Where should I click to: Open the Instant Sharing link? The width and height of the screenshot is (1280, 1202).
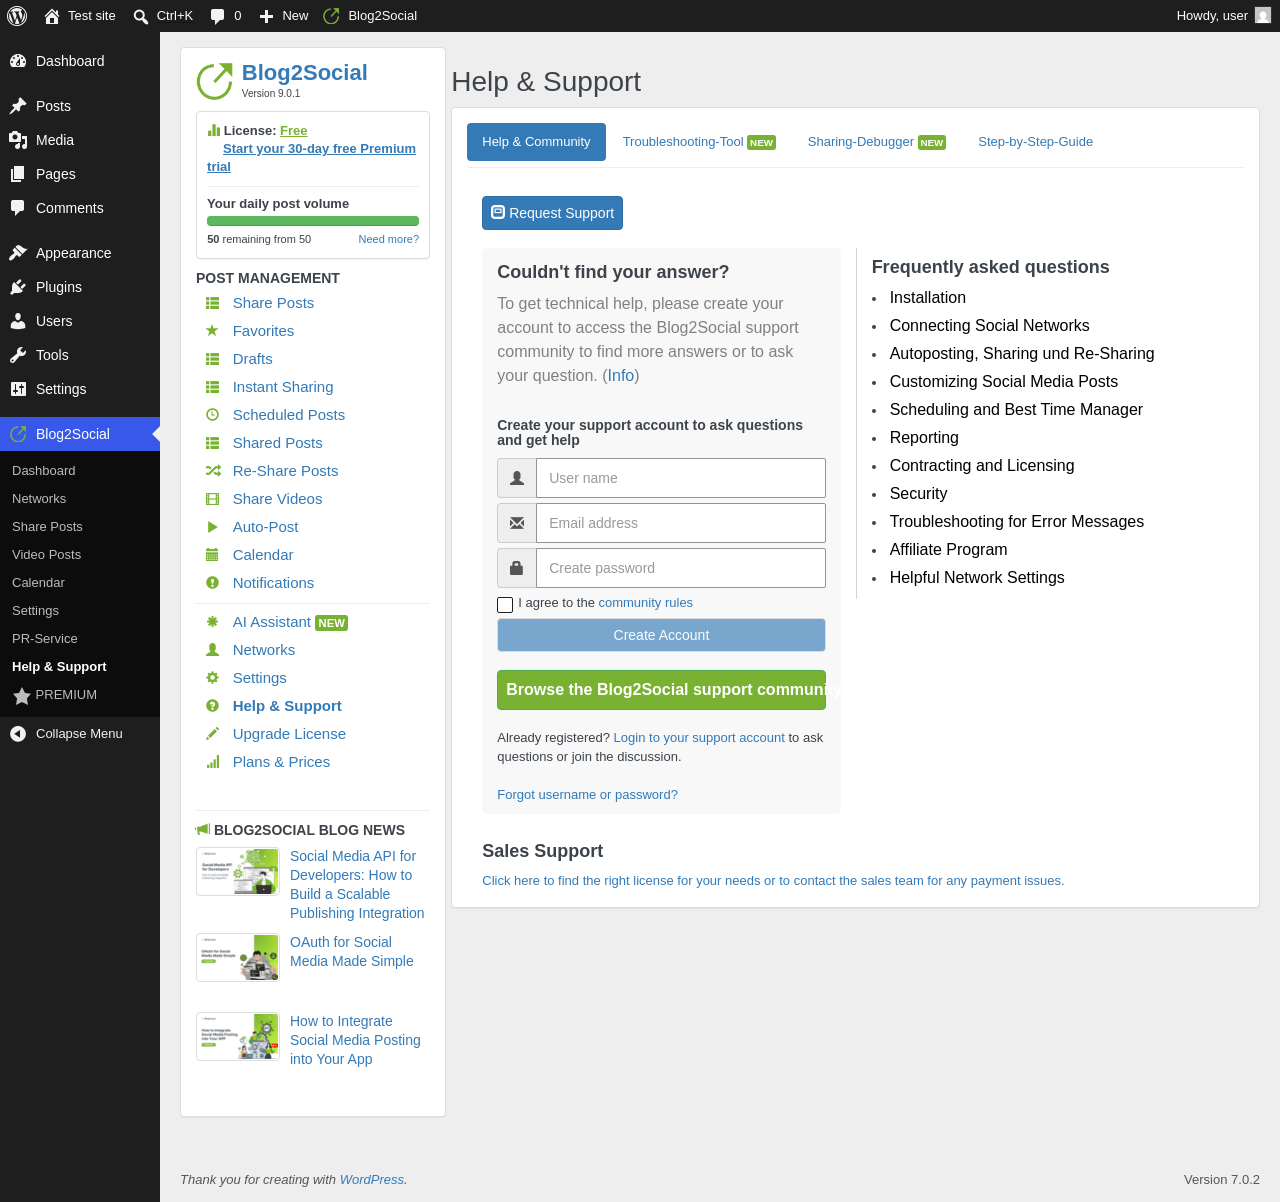click(x=283, y=387)
